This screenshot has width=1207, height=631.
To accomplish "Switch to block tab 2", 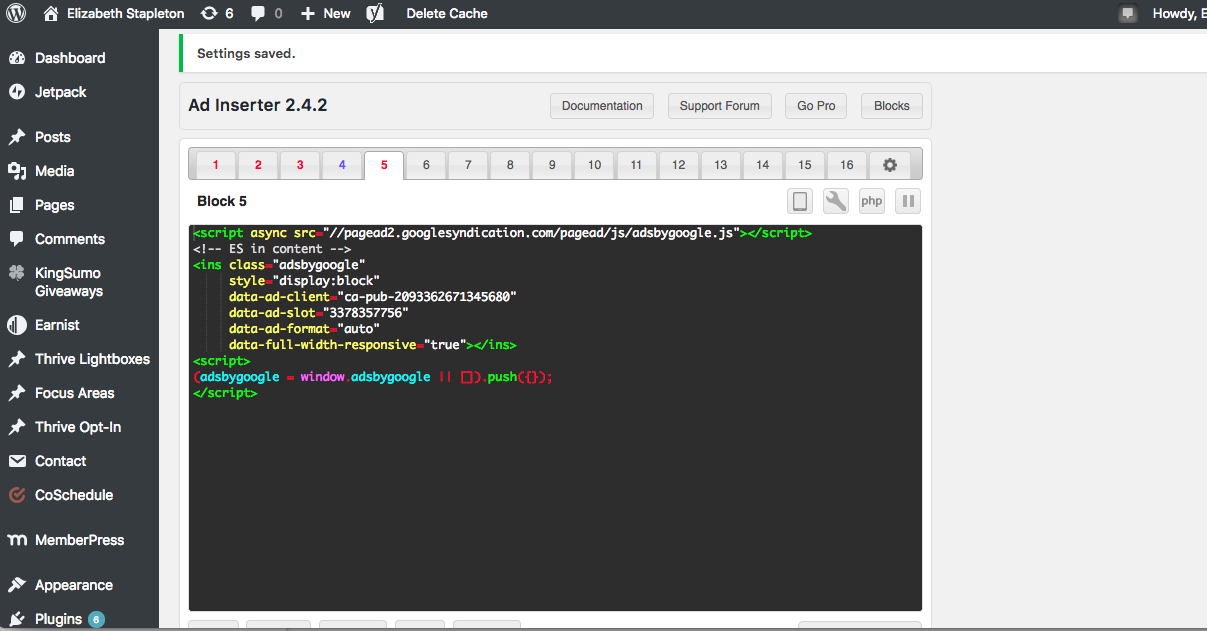I will click(258, 165).
